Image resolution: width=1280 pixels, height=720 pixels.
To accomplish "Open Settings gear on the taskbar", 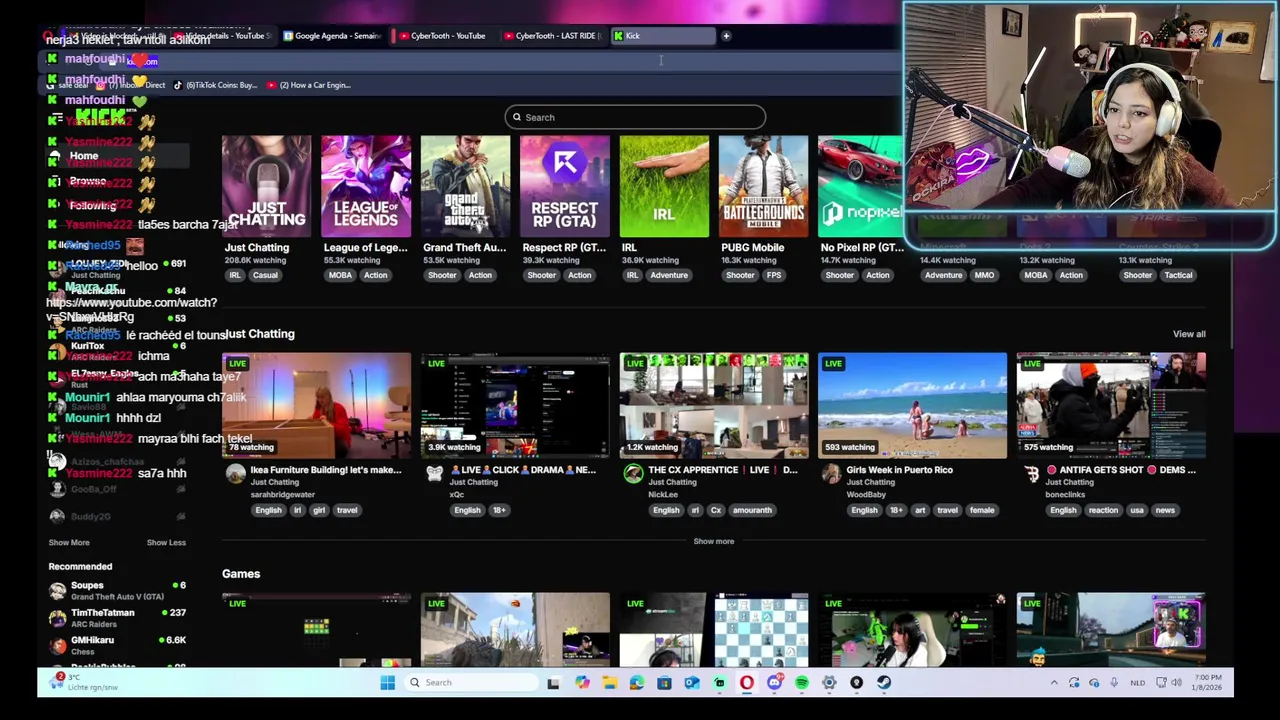I will coord(829,683).
